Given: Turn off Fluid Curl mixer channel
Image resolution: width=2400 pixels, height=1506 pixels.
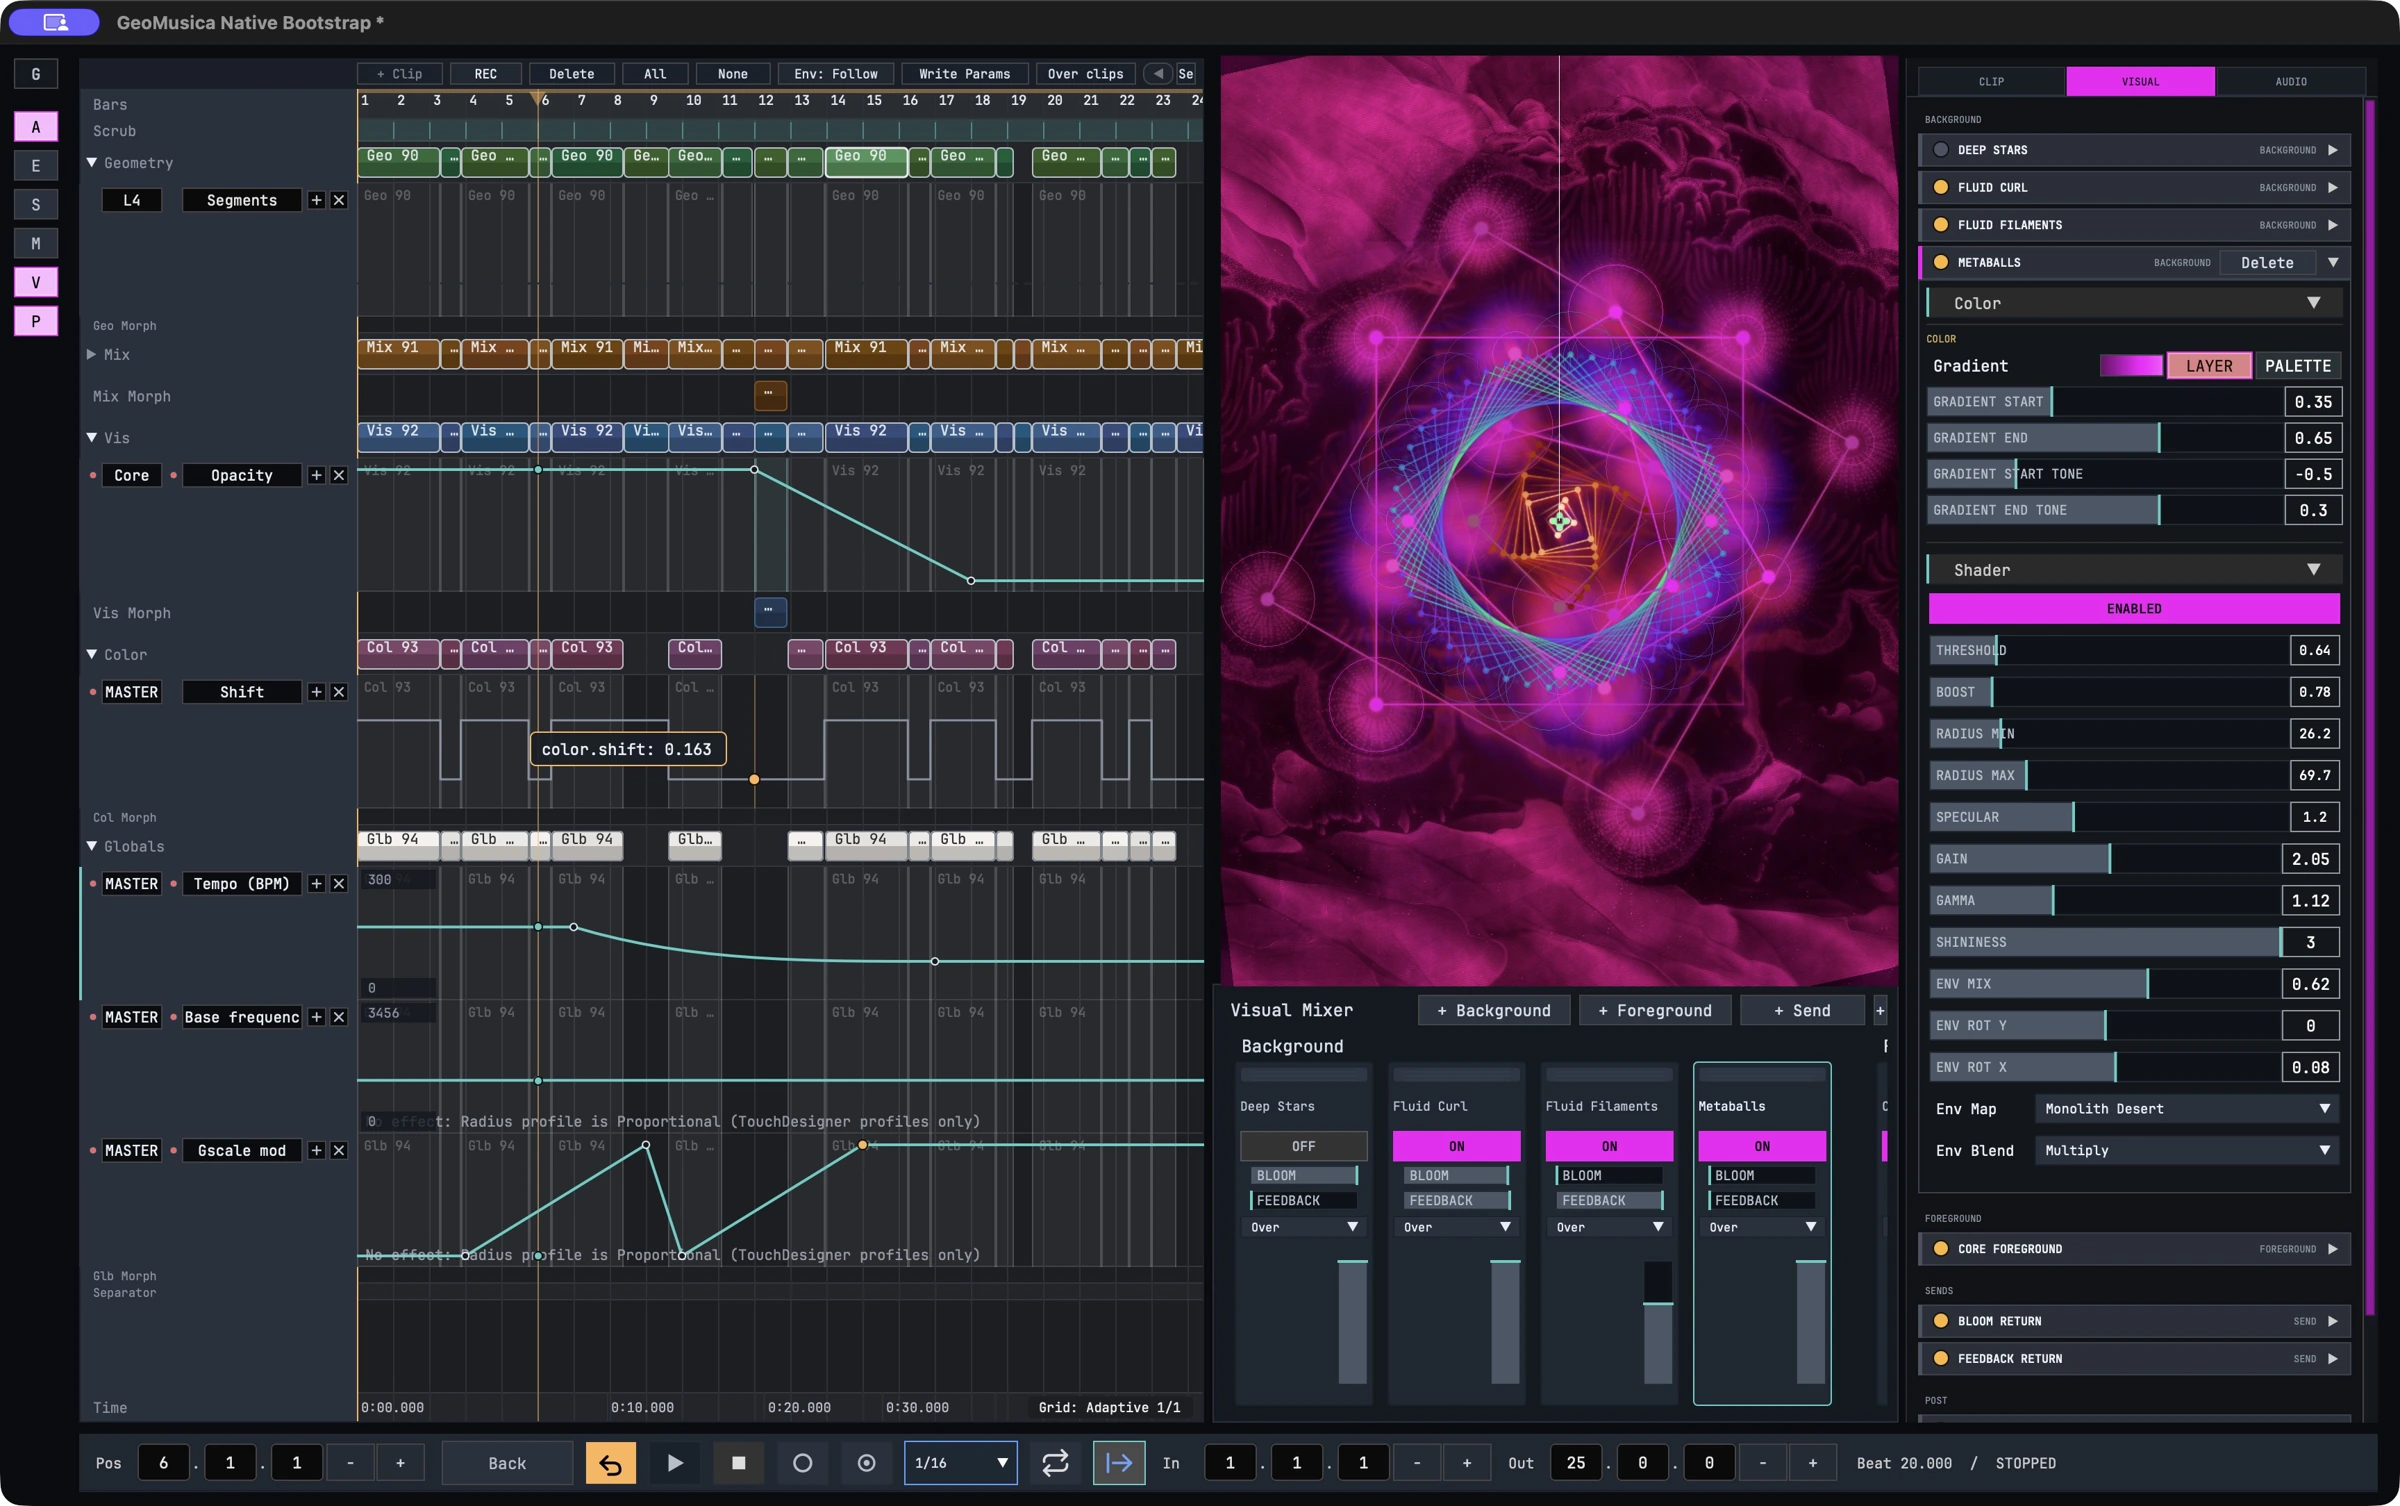Looking at the screenshot, I should click(1456, 1146).
